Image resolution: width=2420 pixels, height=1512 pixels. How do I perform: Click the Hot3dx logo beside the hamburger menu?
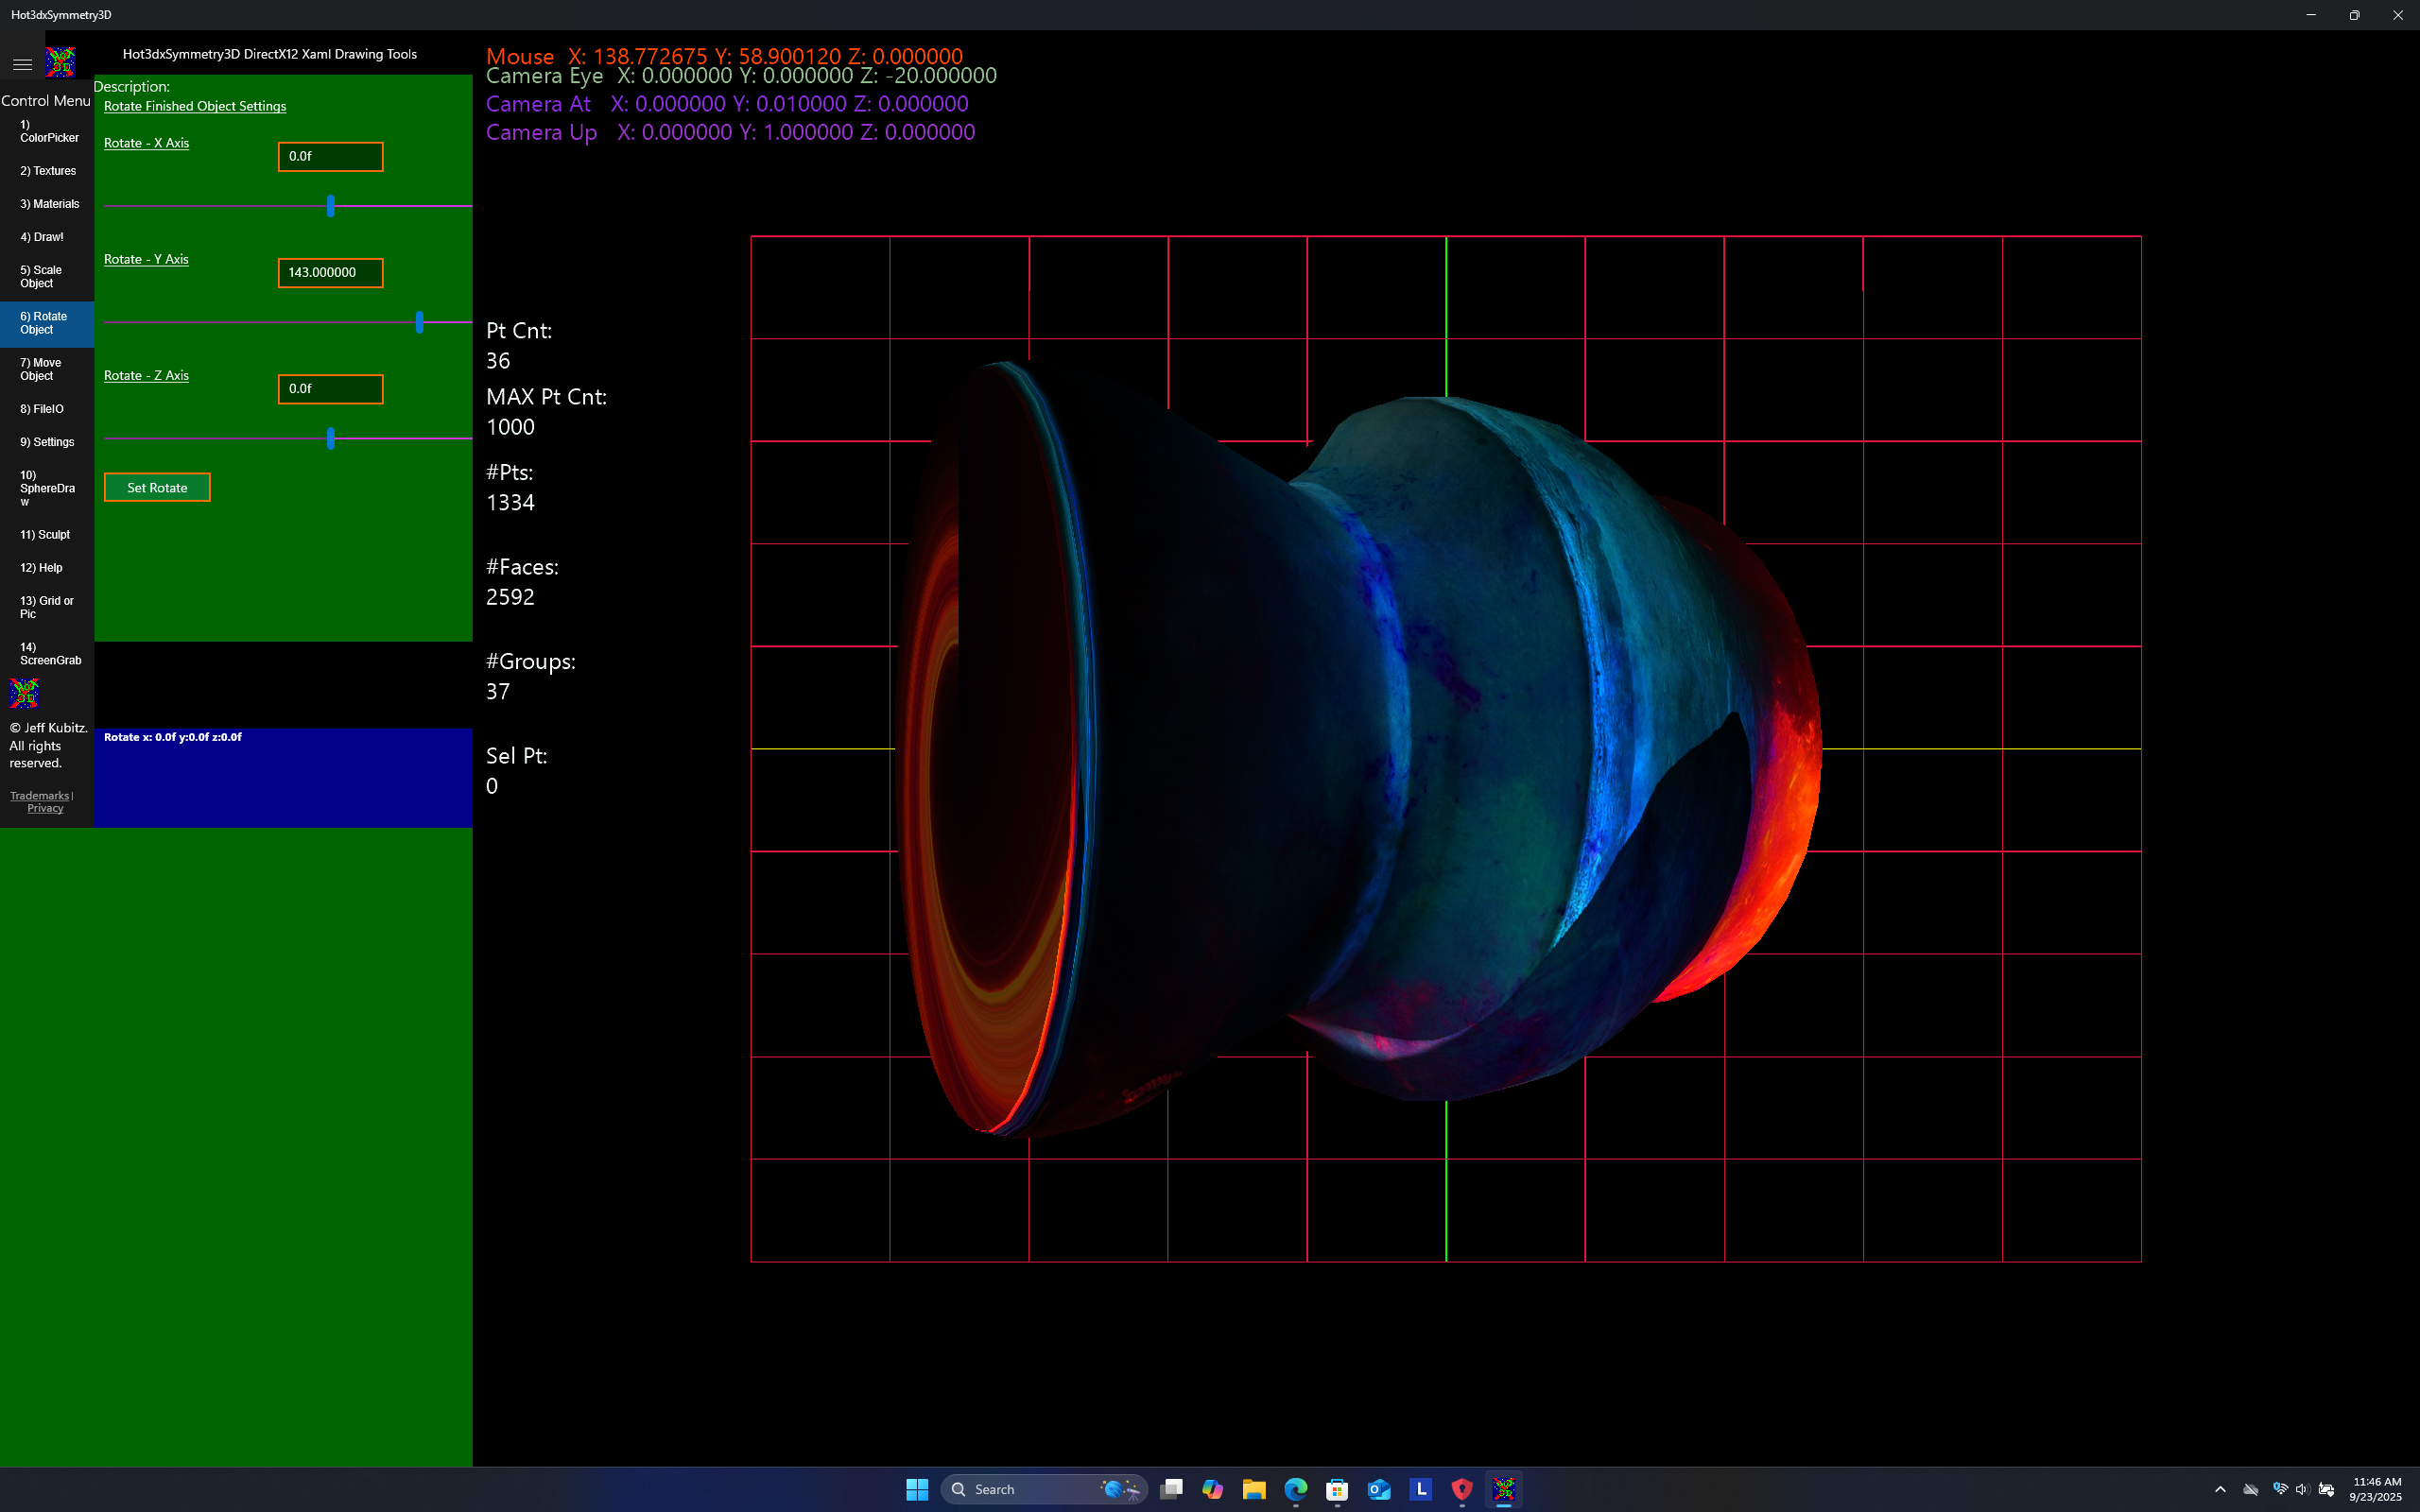click(x=60, y=62)
